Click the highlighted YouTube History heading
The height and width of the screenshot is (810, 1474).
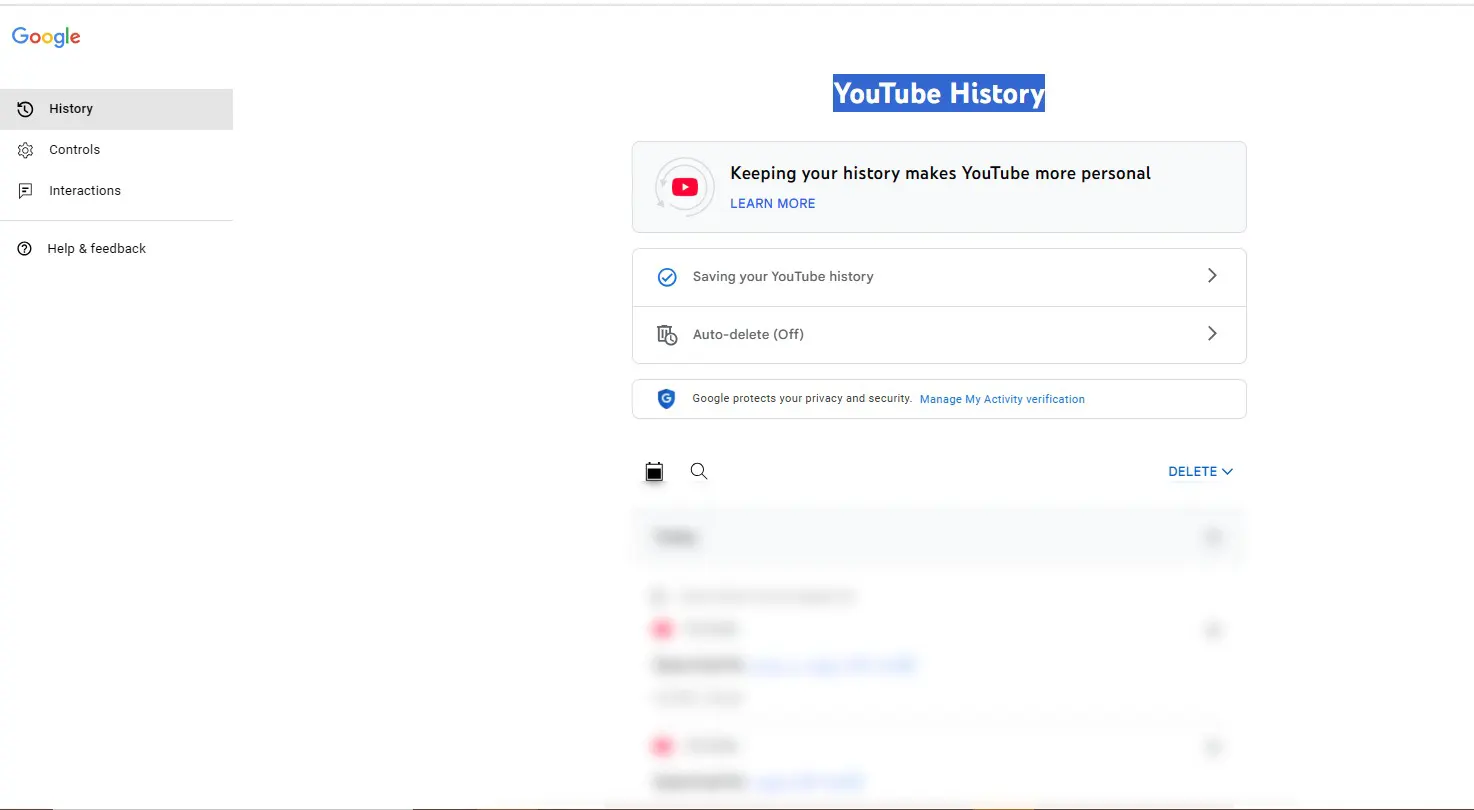(x=938, y=93)
